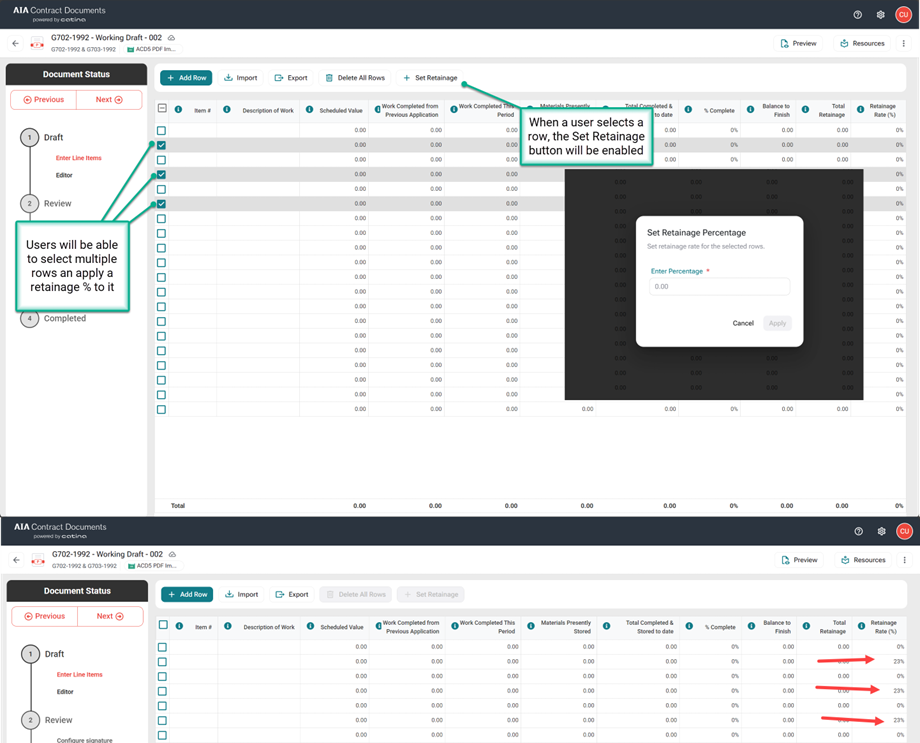Click the help question-mark icon in the top screenshot header
This screenshot has height=743, width=920.
tap(857, 15)
